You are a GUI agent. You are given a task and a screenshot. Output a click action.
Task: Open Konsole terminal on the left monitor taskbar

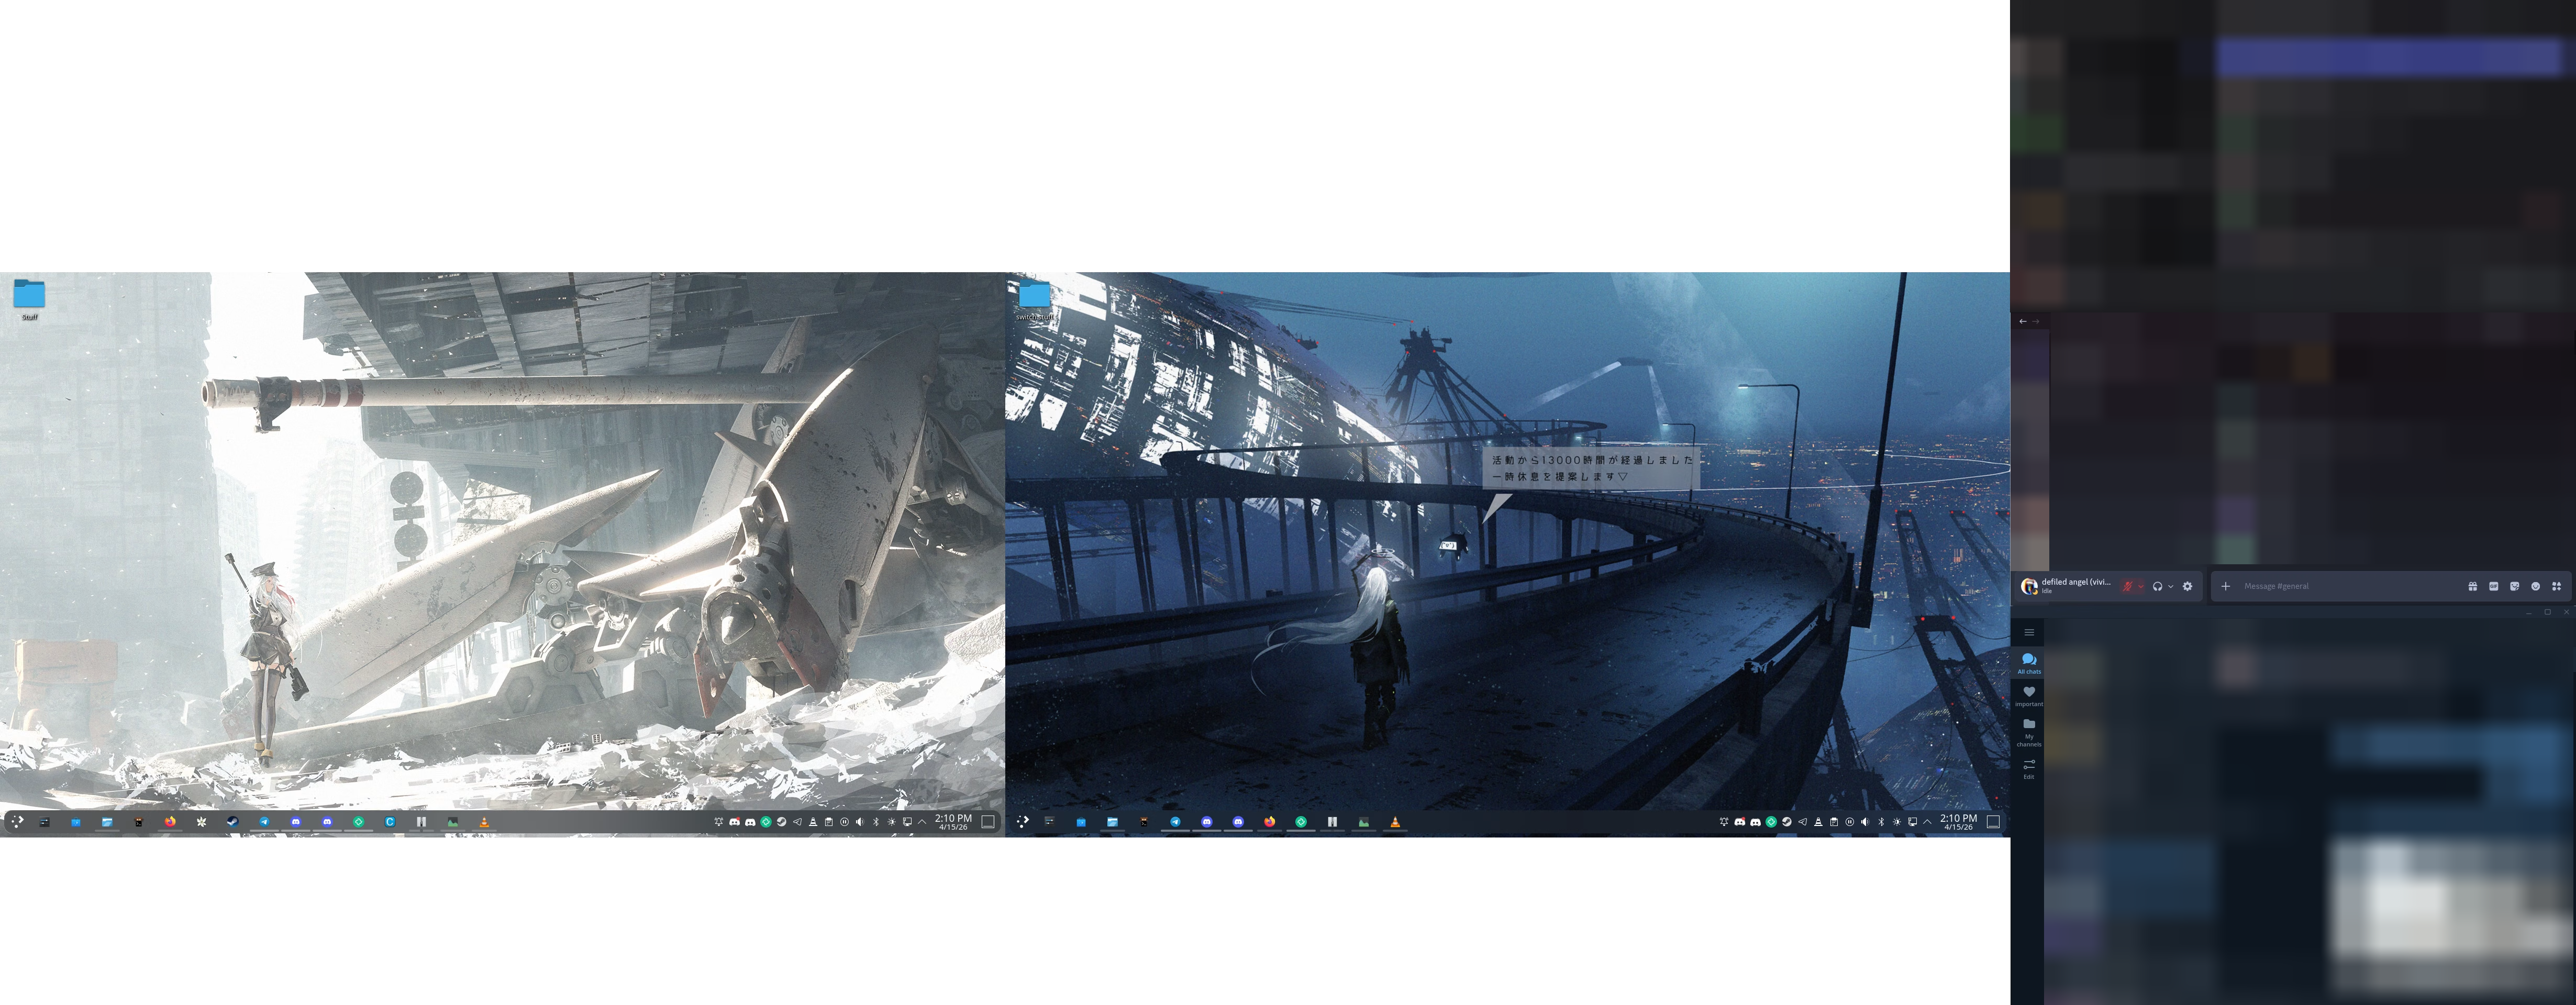click(x=139, y=822)
